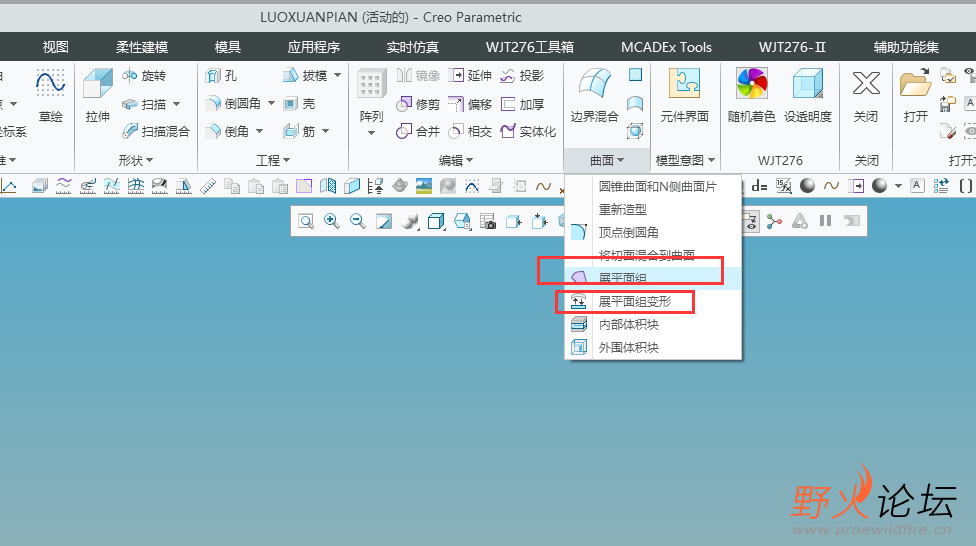
Task: Expand the Rib (筋) dropdown arrow
Action: pos(326,131)
